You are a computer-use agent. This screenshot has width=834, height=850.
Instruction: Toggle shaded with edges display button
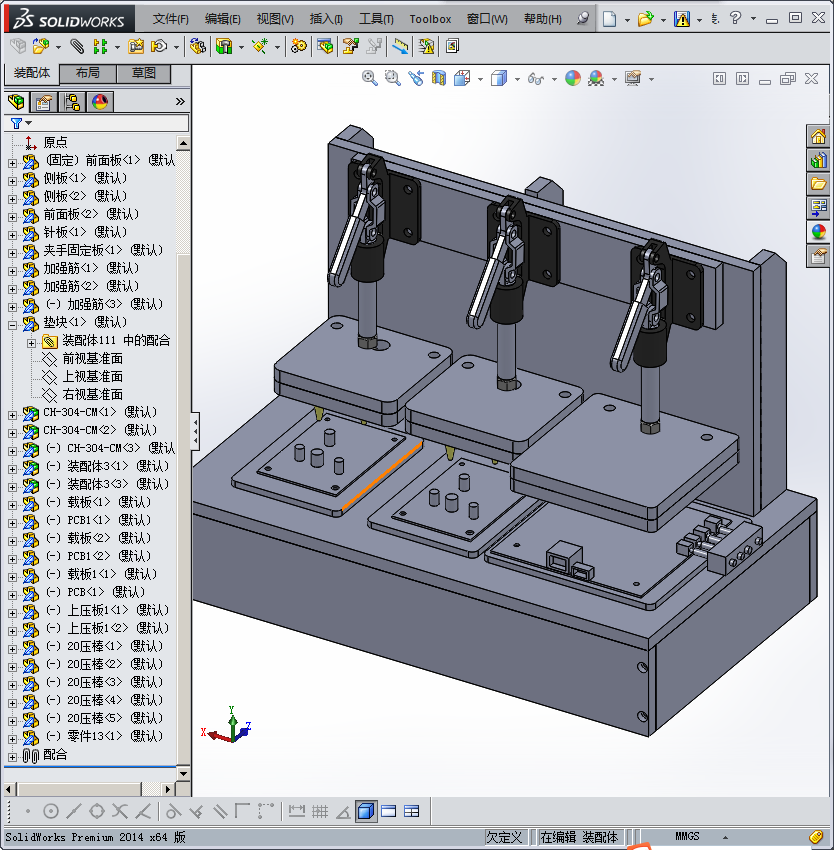(x=366, y=811)
